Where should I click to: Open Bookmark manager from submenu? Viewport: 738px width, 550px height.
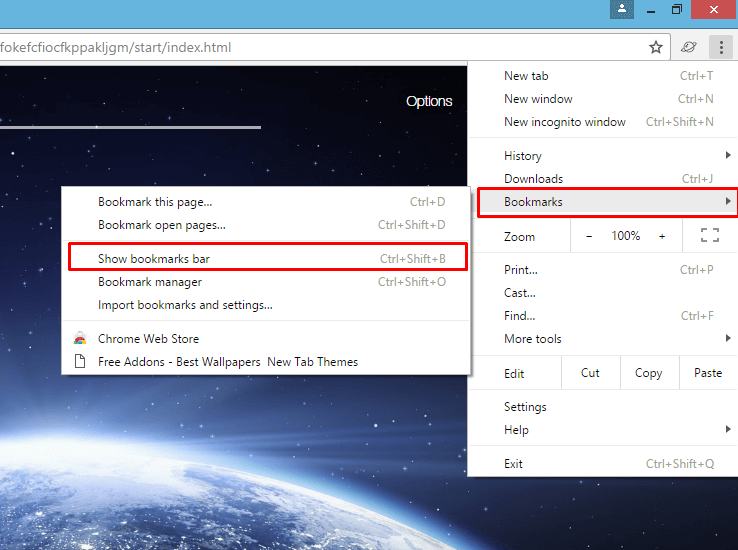coord(150,282)
